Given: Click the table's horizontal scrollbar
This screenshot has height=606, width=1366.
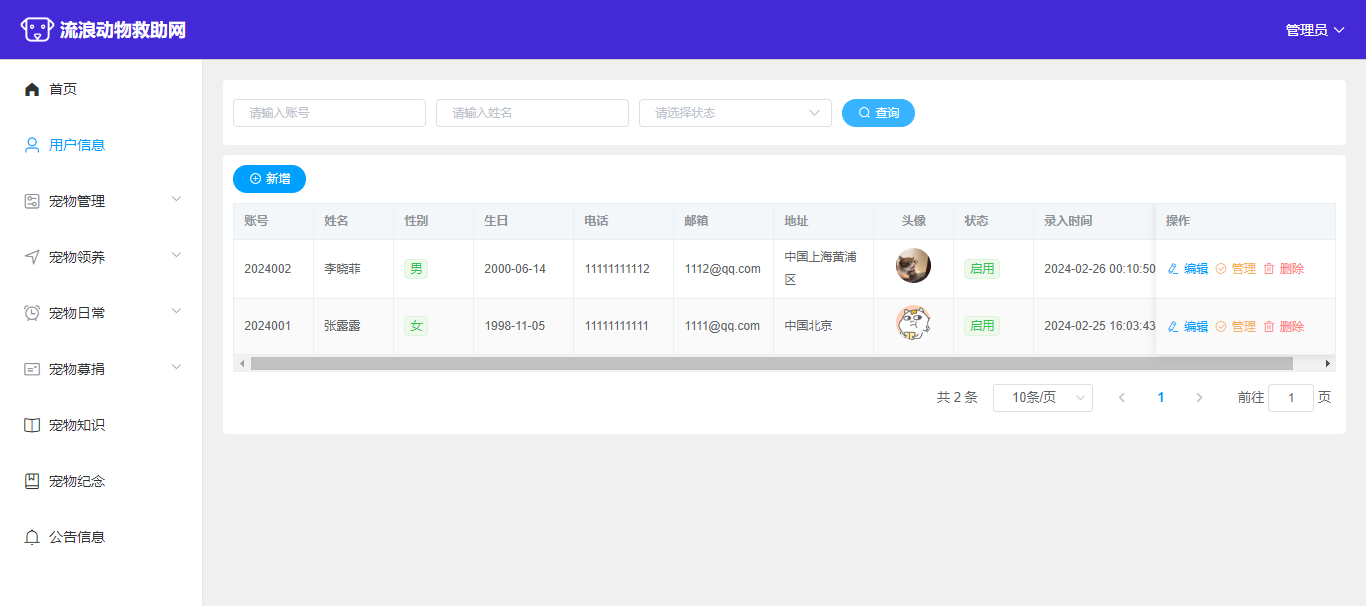Looking at the screenshot, I should click(x=770, y=364).
